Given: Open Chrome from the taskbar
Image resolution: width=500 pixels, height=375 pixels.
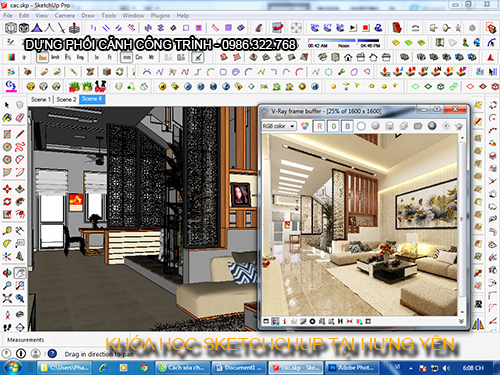Looking at the screenshot, I should point(144,368).
